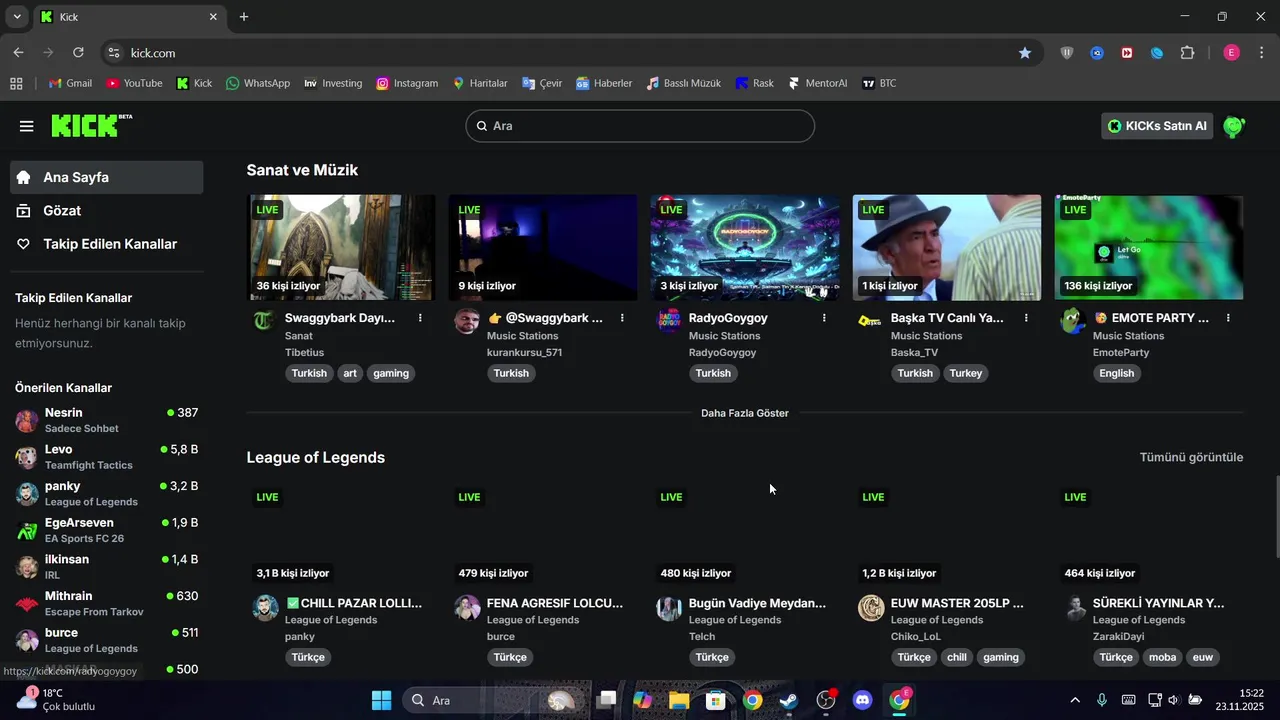Screen dimensions: 1280x720
Task: Select the English tag under EMOTE PARTY
Action: click(1117, 373)
